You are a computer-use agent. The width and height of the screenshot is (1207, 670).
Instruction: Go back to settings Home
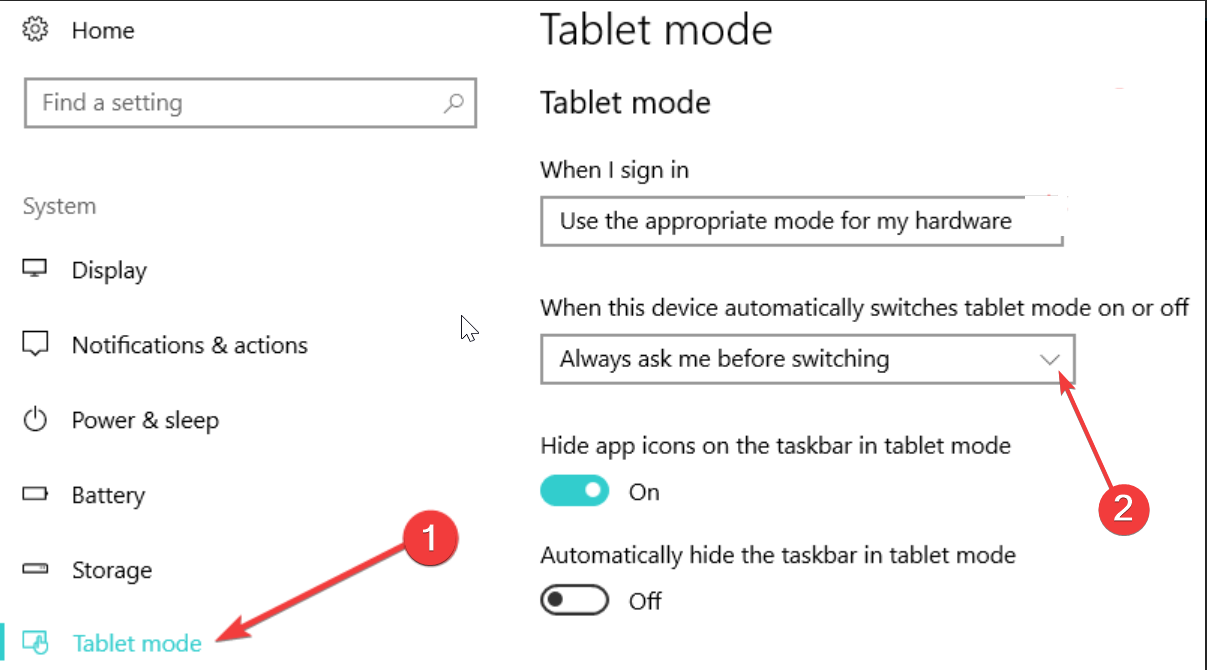coord(103,30)
